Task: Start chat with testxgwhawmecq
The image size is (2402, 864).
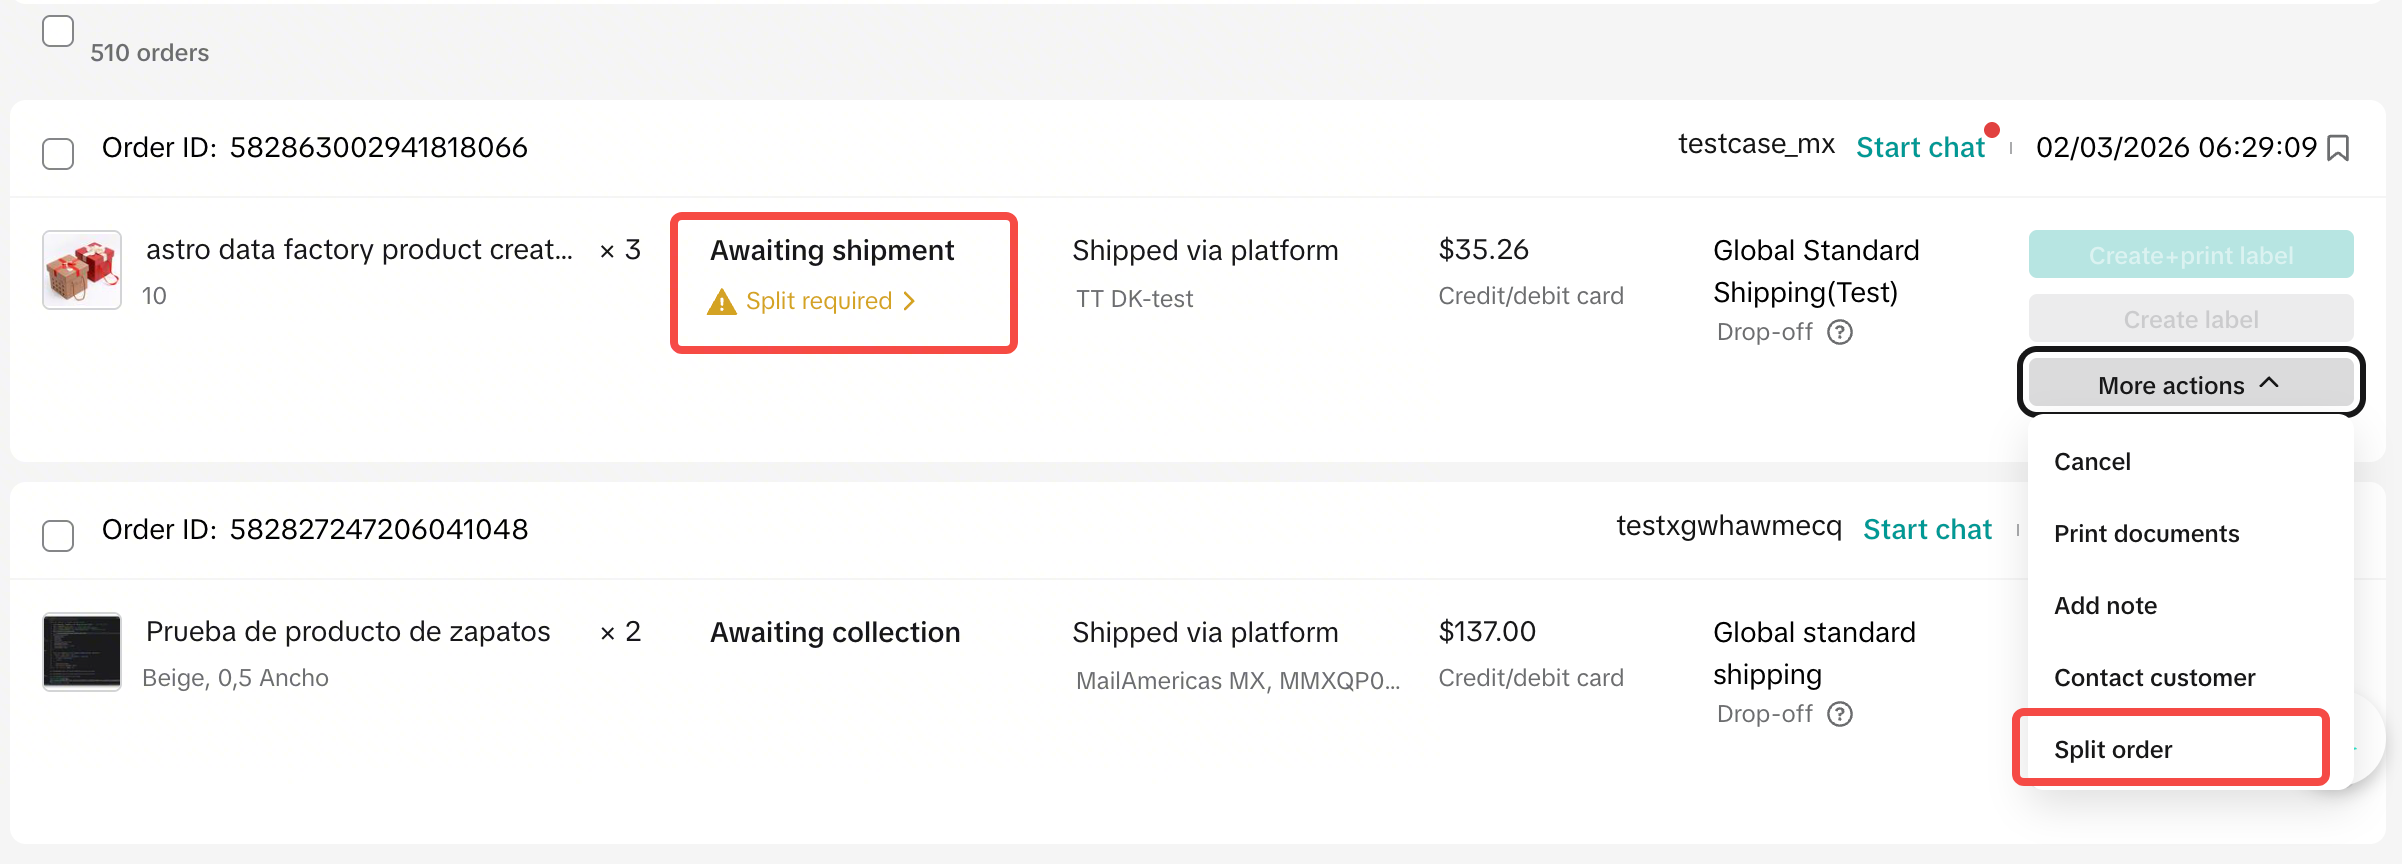Action: [1927, 530]
